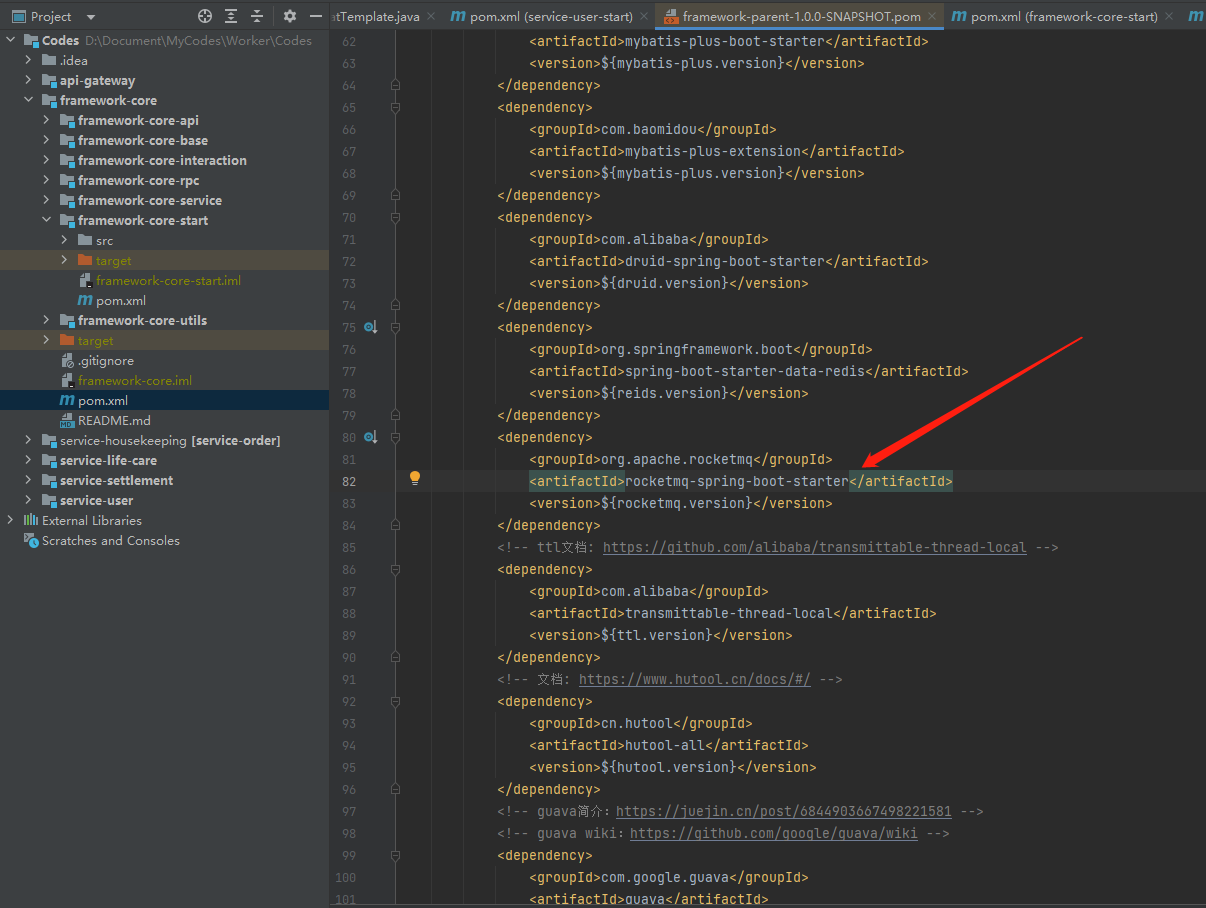Image resolution: width=1206 pixels, height=908 pixels.
Task: Open the transmittable-thread-local GitHub link
Action: point(815,547)
